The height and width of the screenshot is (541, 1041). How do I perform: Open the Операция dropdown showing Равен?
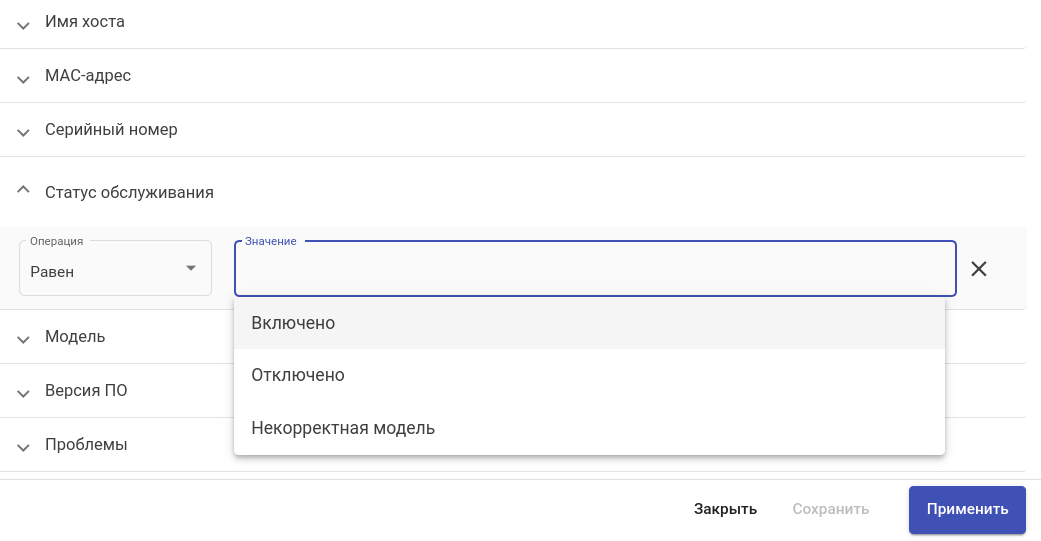[x=105, y=271]
